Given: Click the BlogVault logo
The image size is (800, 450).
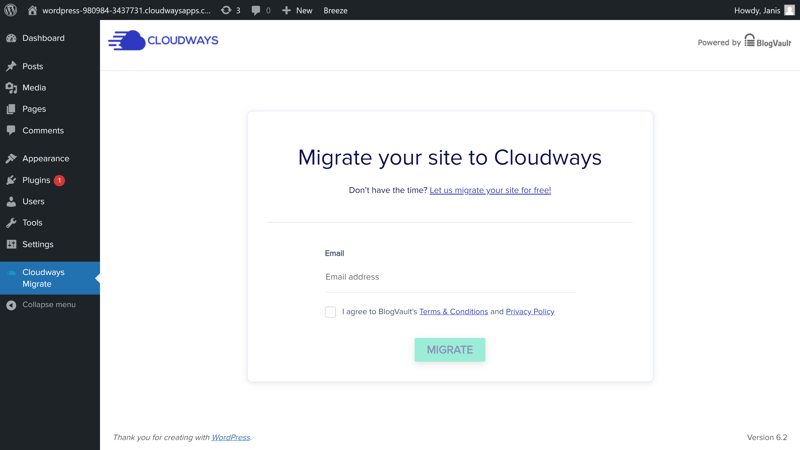Looking at the screenshot, I should [x=767, y=42].
